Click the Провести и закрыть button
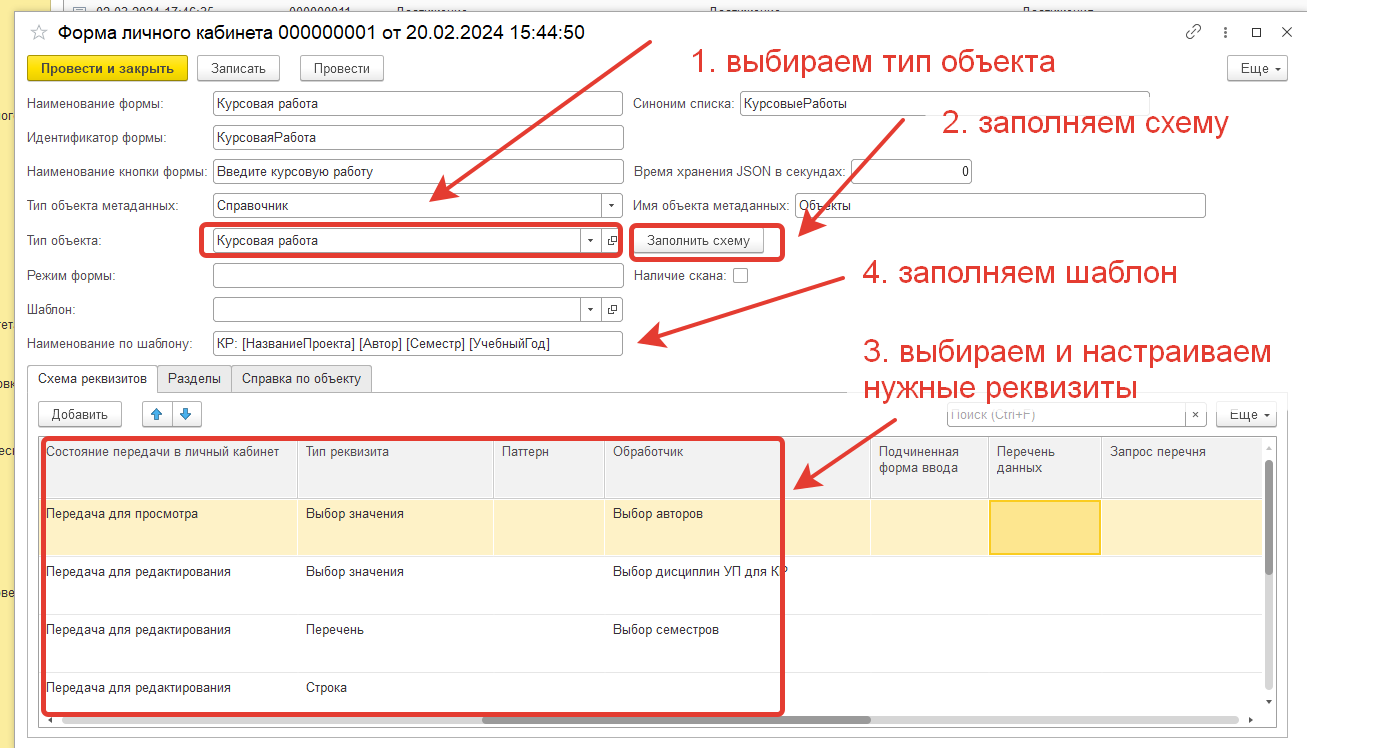 tap(107, 68)
